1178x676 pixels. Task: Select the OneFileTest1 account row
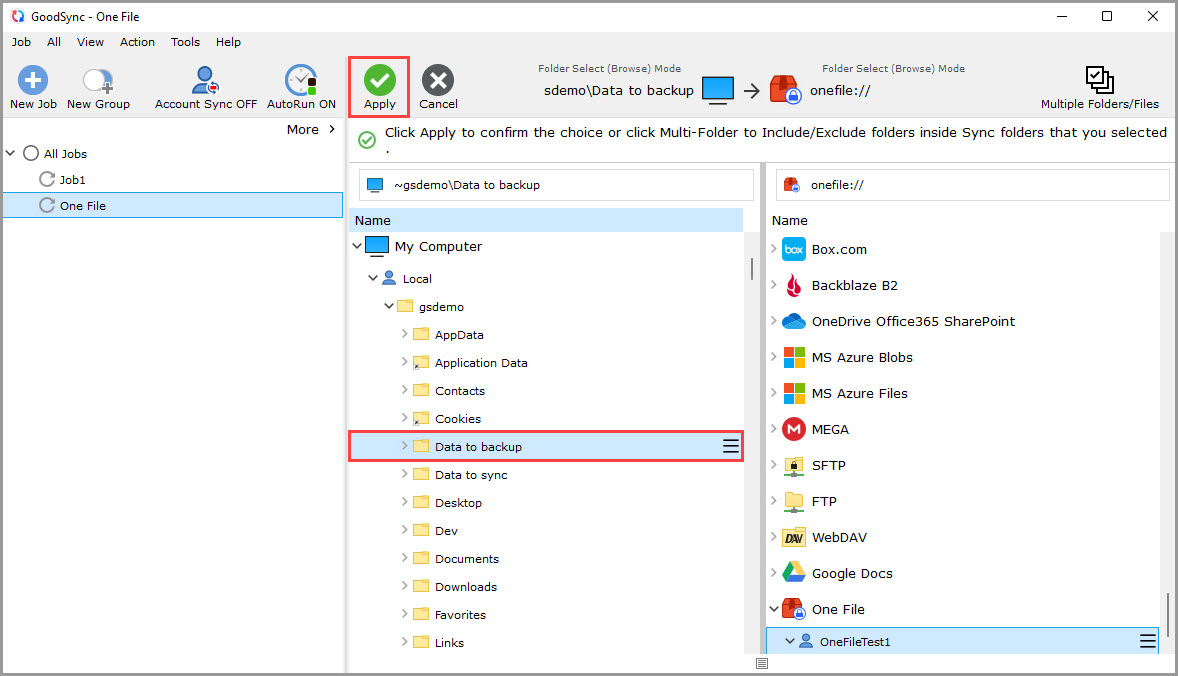tap(962, 641)
